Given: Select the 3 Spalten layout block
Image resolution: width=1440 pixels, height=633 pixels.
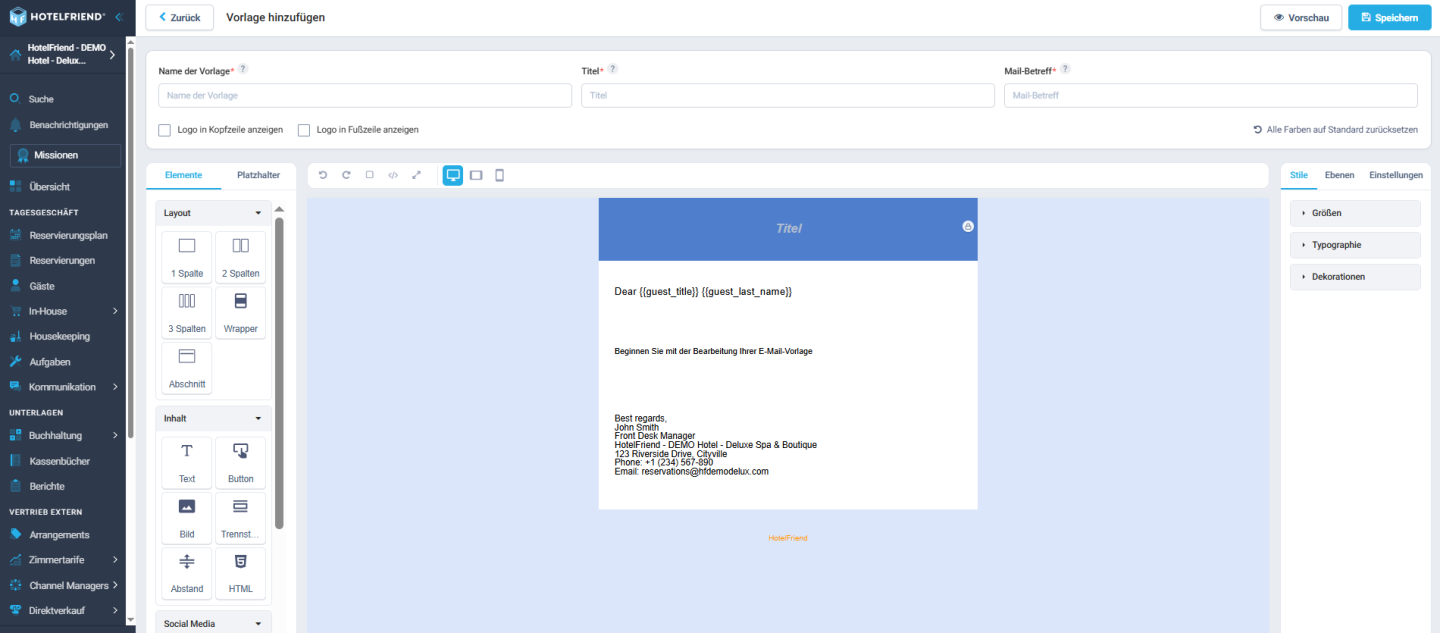Looking at the screenshot, I should [187, 312].
